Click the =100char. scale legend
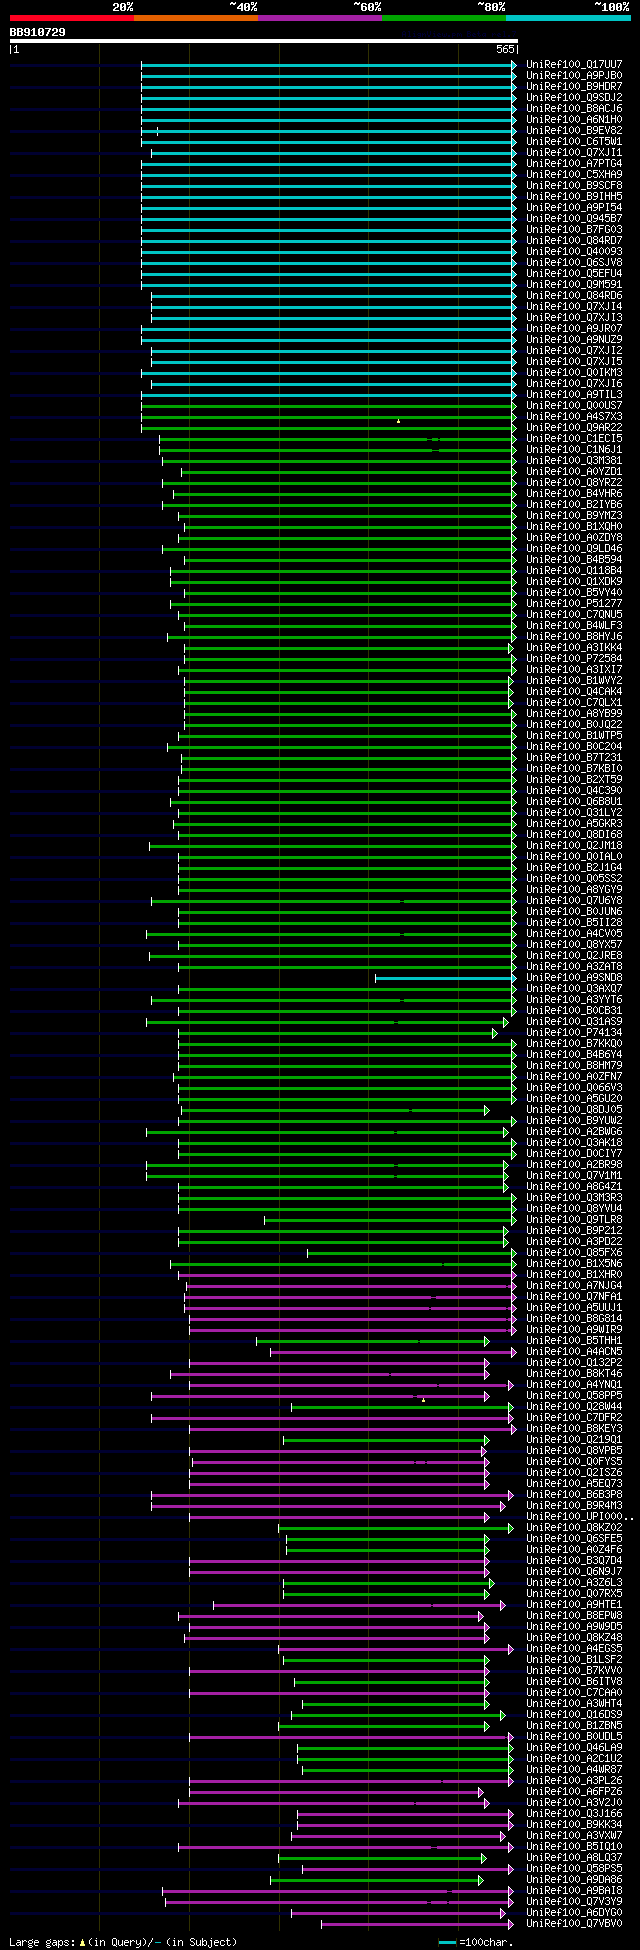640x1950 pixels. [476, 1942]
